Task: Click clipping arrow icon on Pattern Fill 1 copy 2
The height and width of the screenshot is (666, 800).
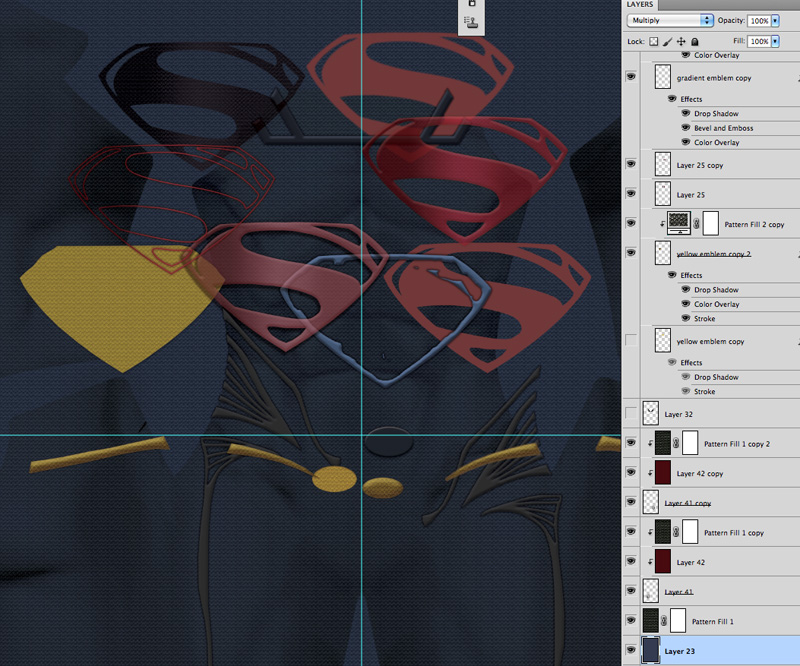Action: pyautogui.click(x=650, y=443)
